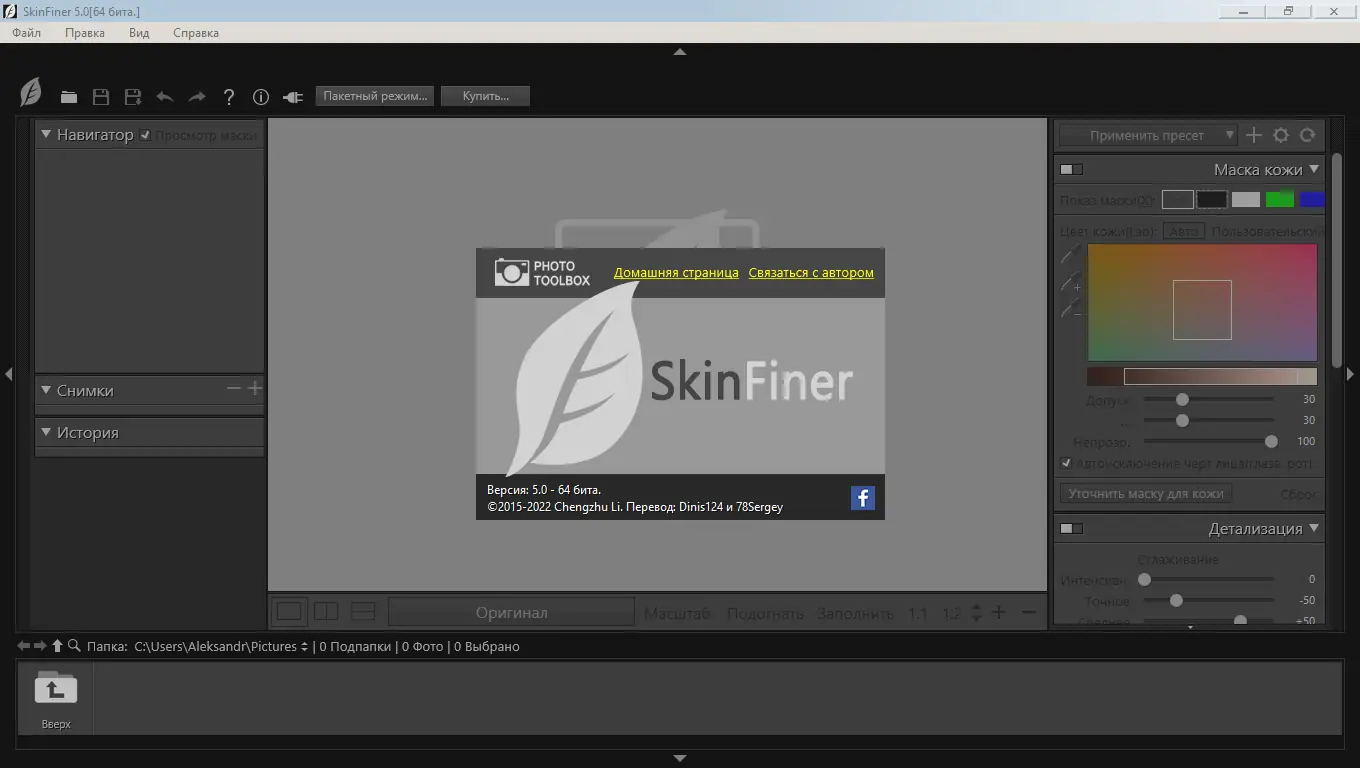Select the skin color eyedropper tool
The width and height of the screenshot is (1360, 768).
tap(1070, 256)
